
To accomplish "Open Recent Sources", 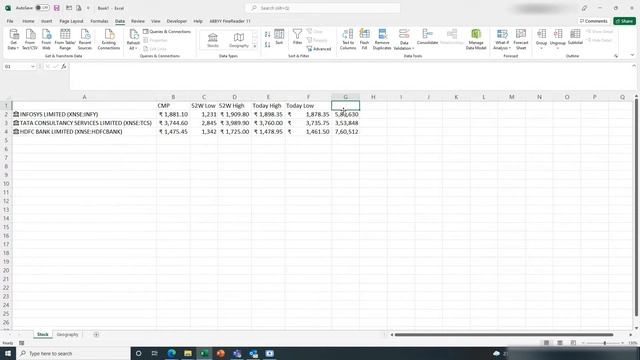I will pyautogui.click(x=85, y=40).
